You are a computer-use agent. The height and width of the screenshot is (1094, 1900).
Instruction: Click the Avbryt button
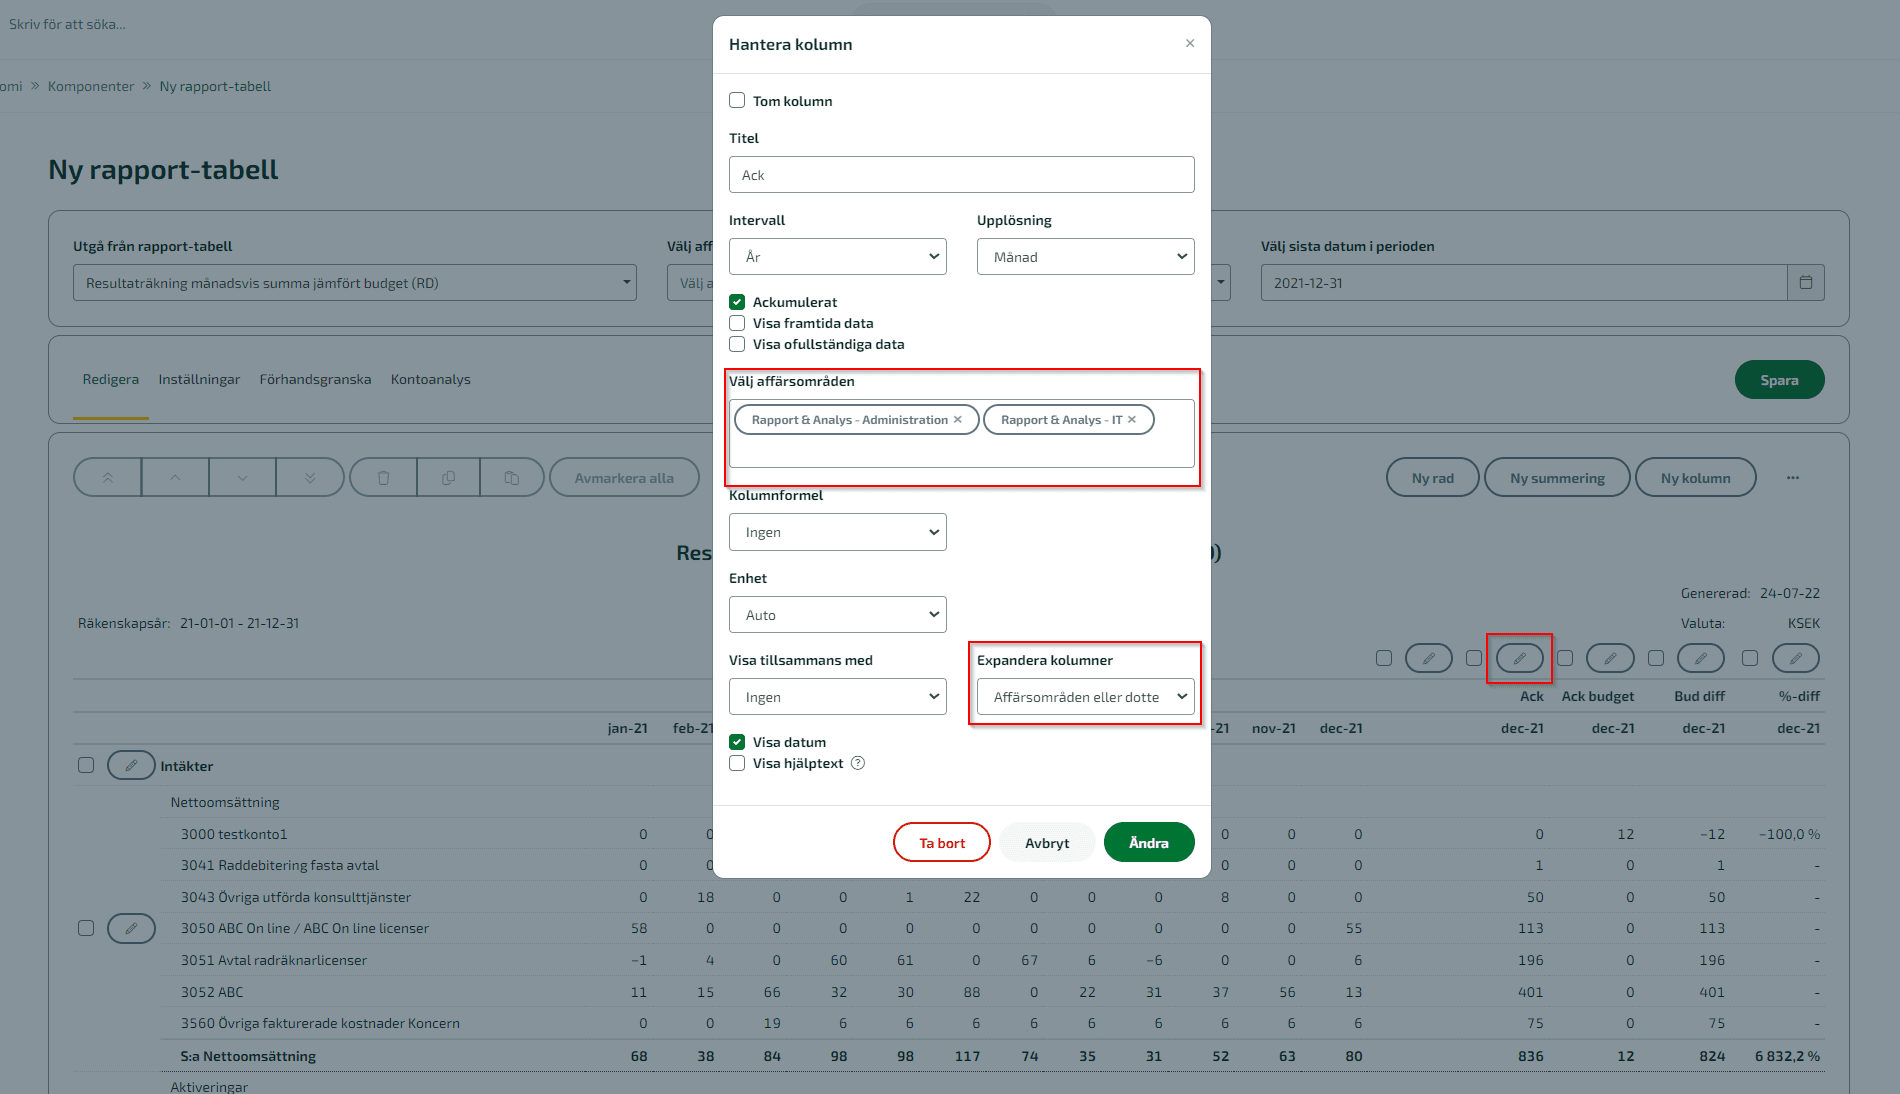(x=1047, y=842)
